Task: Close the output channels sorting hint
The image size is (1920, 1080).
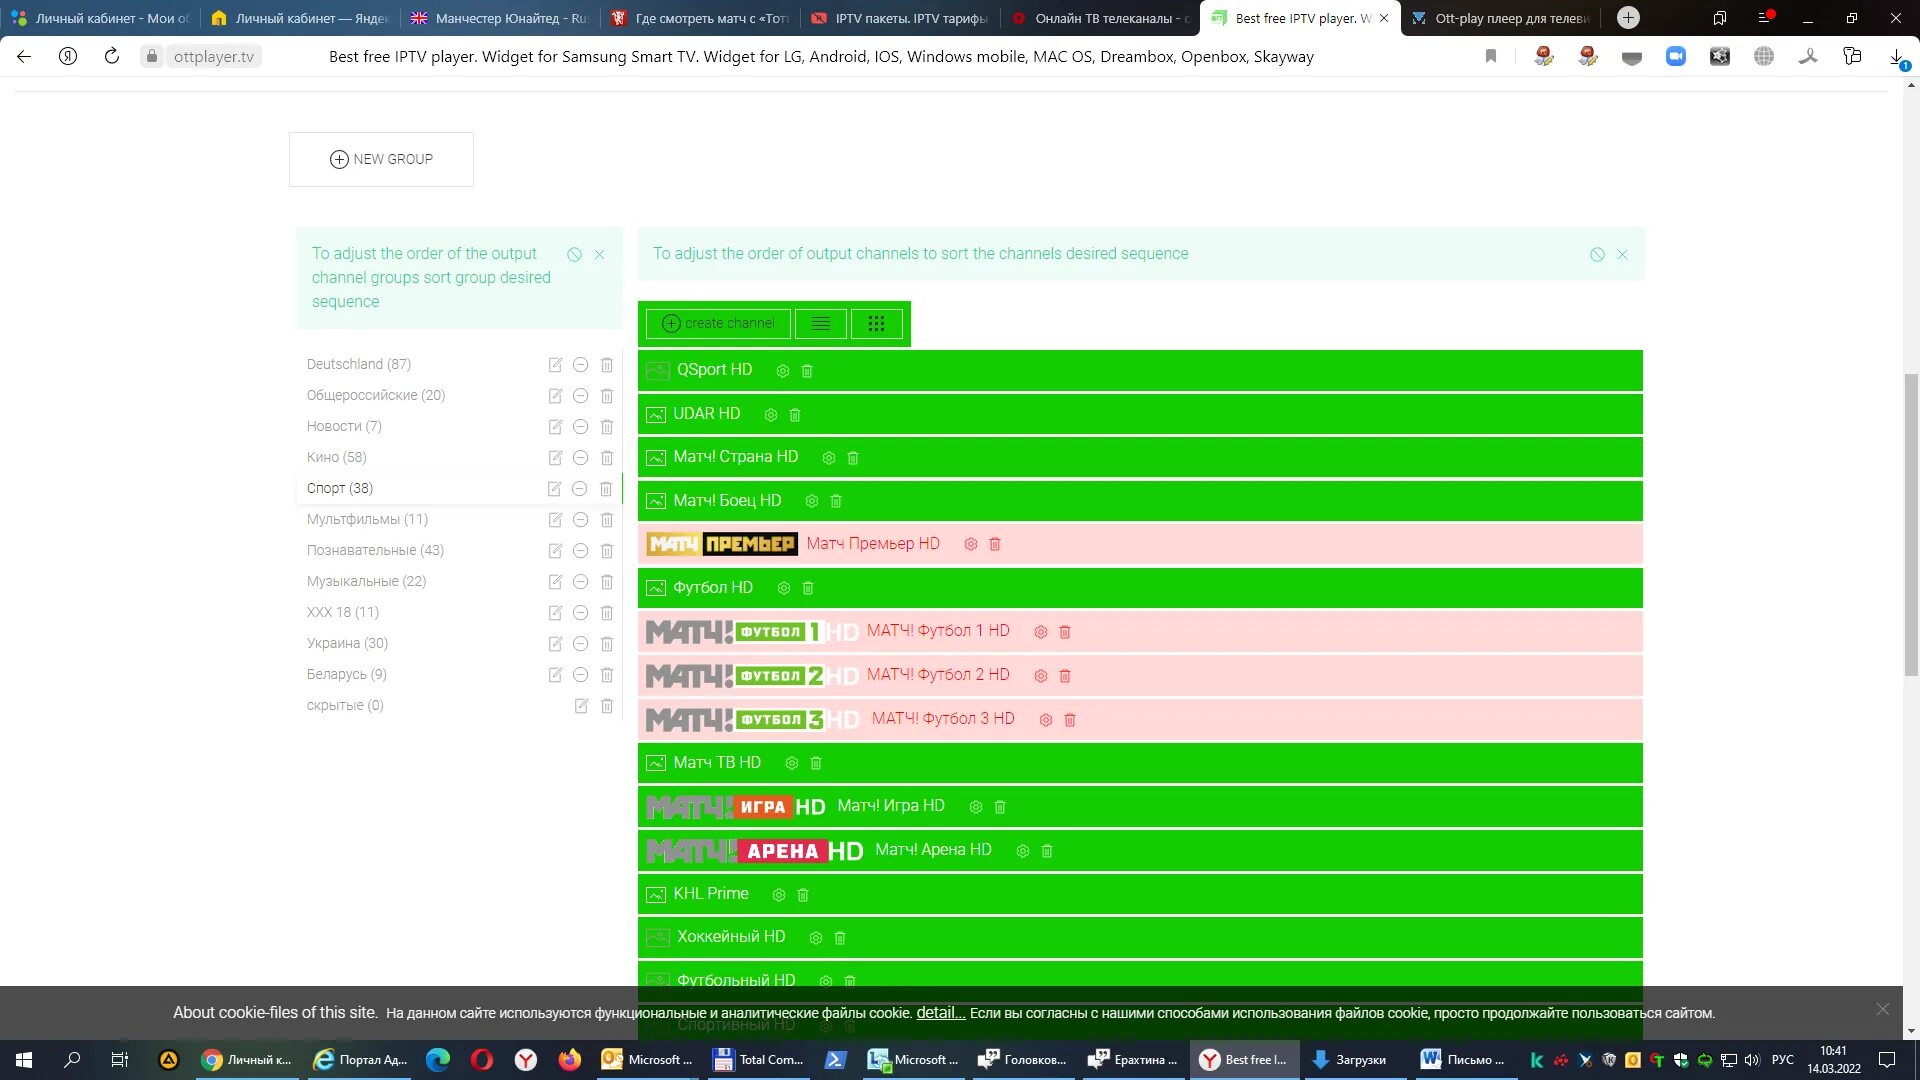Action: 1623,255
